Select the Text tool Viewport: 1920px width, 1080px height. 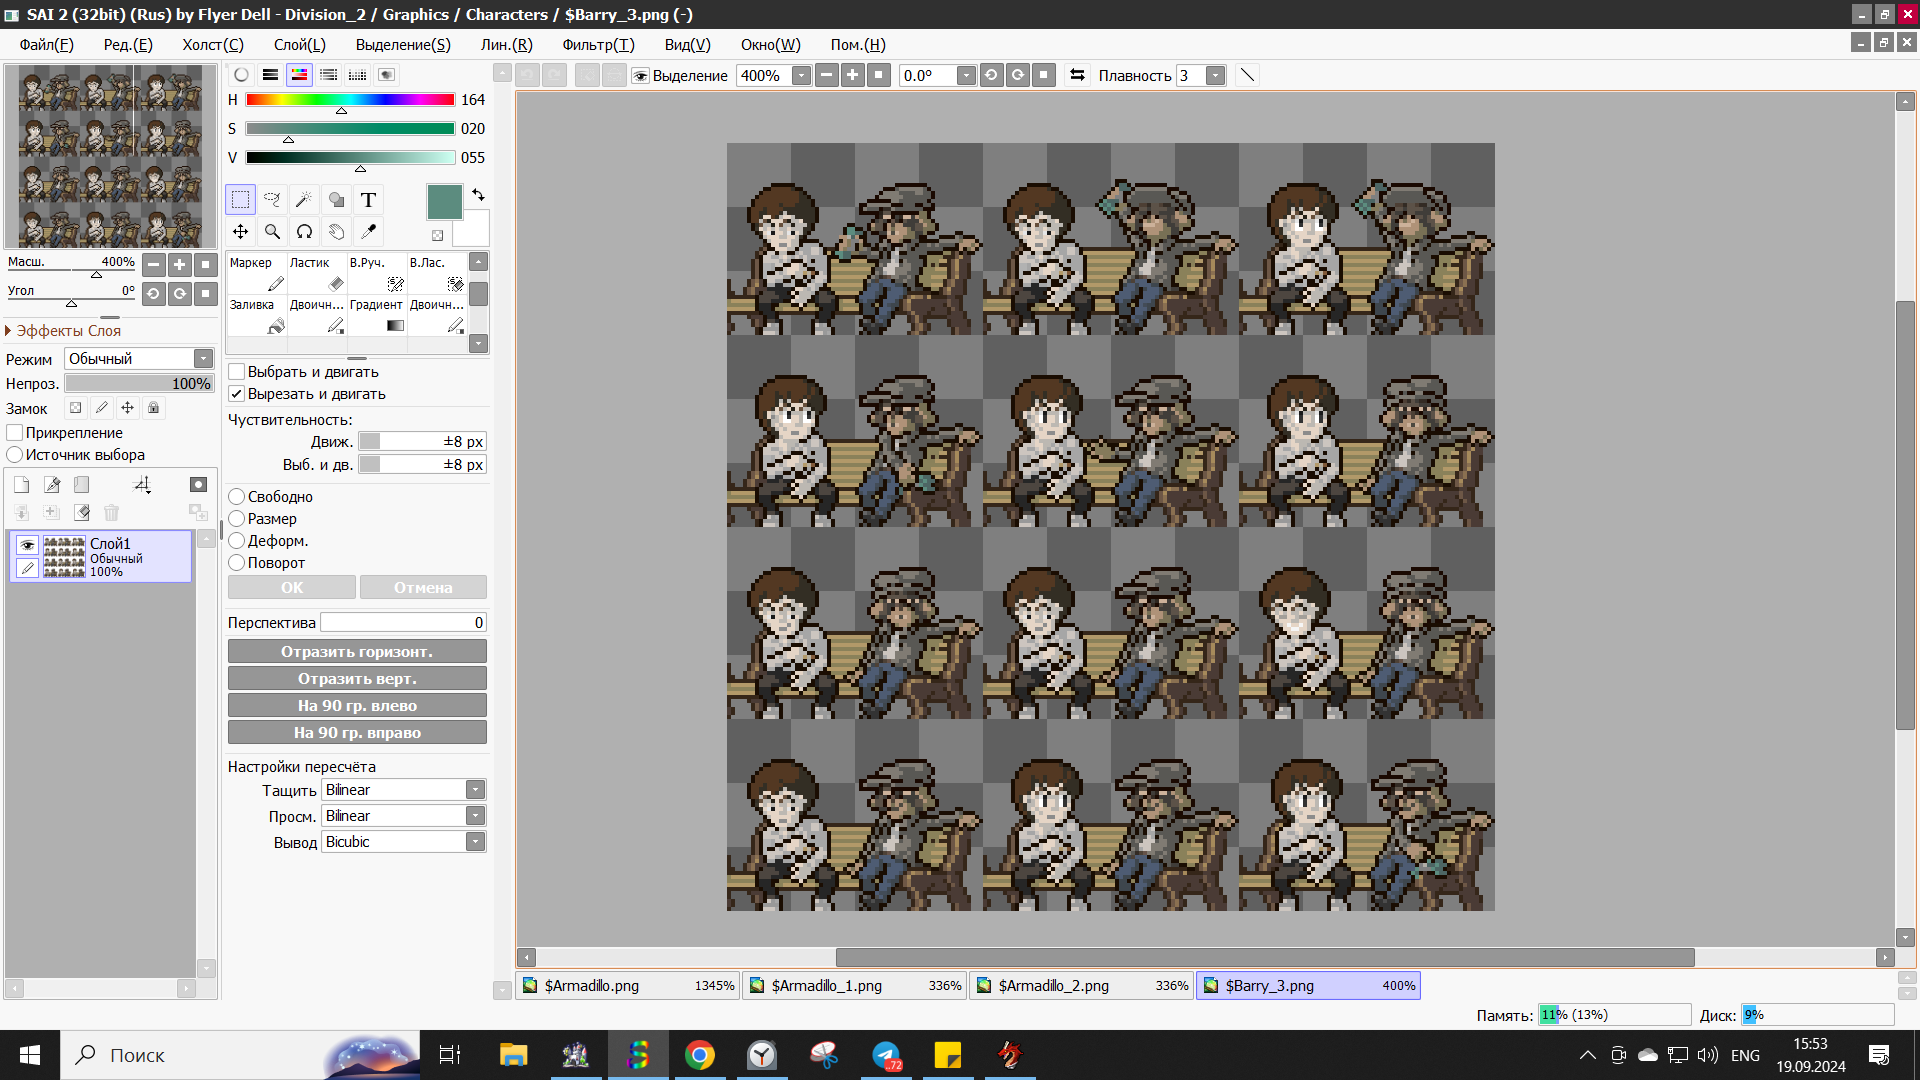pyautogui.click(x=368, y=200)
